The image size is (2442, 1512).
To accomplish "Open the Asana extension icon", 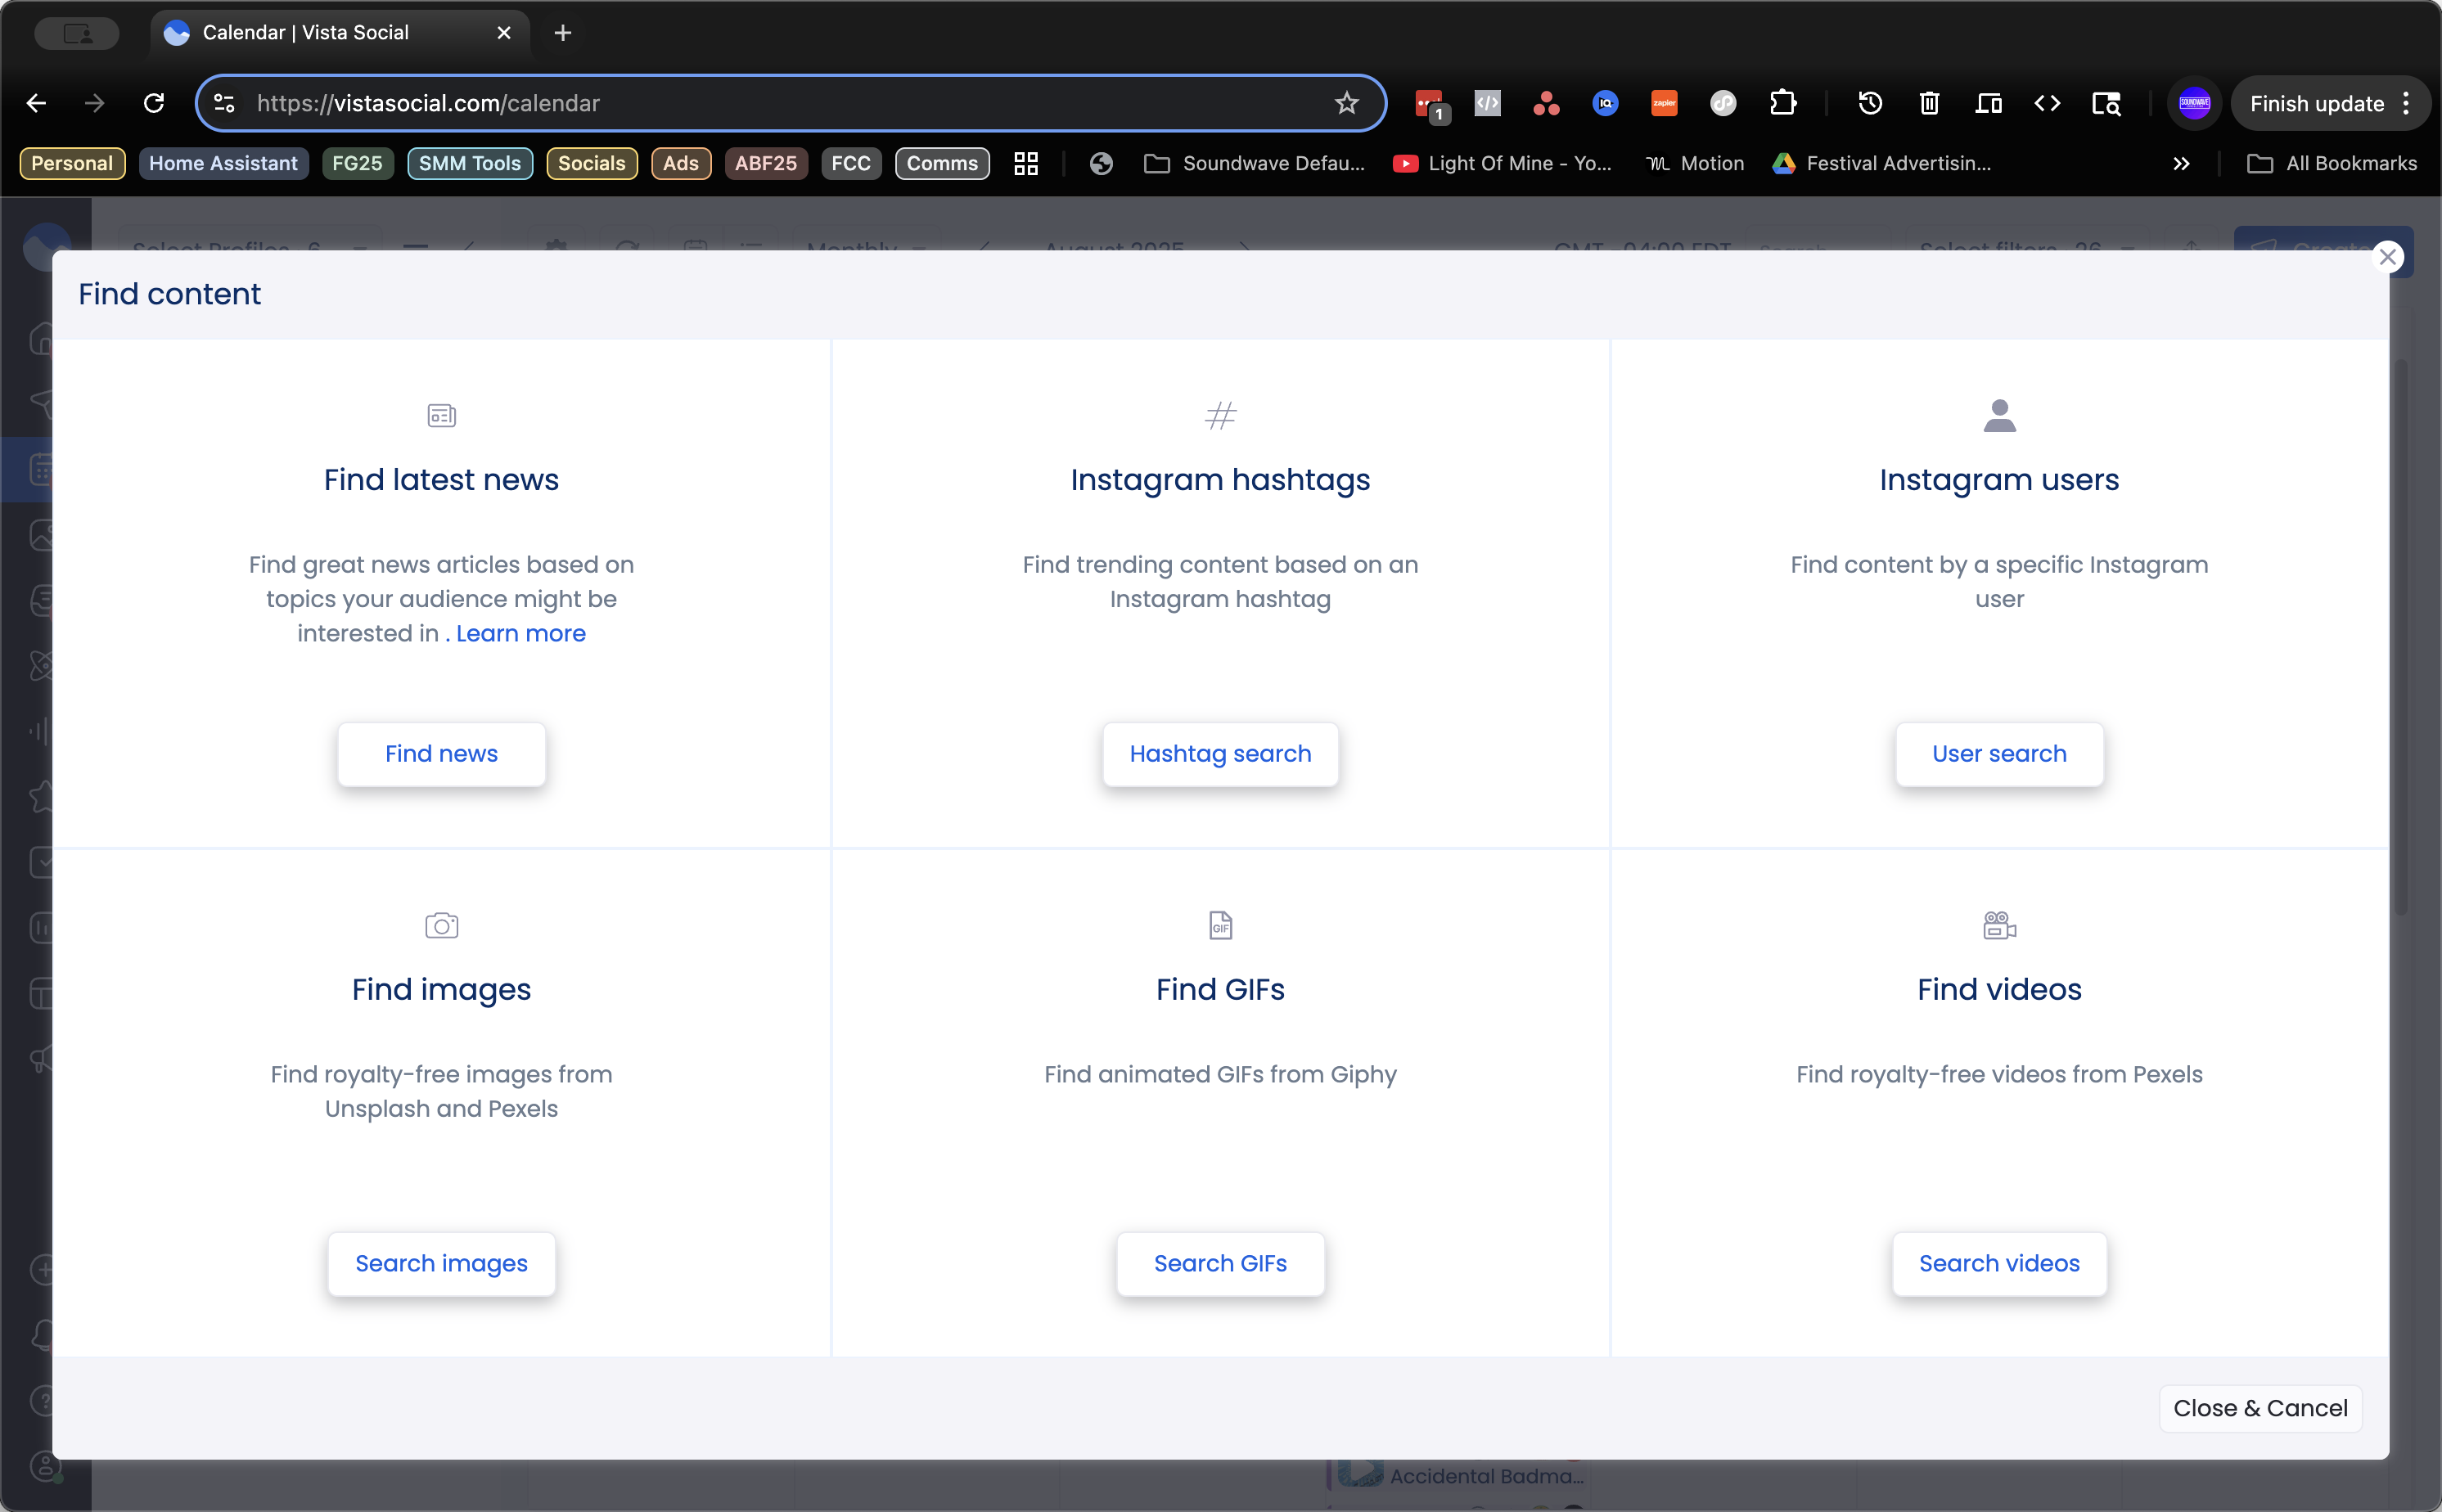I will coord(1544,103).
